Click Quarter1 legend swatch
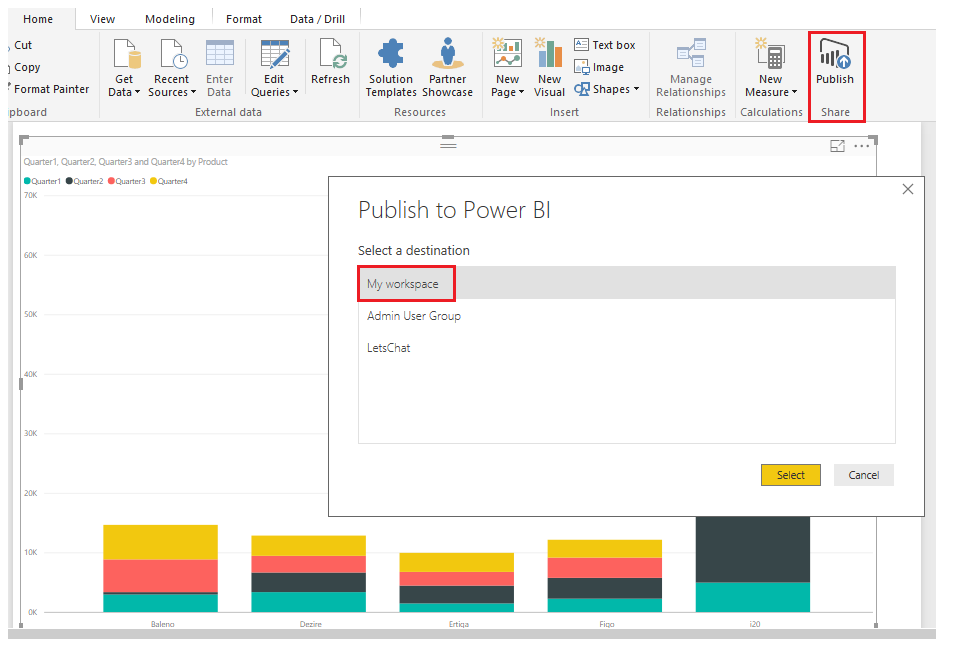 click(27, 181)
